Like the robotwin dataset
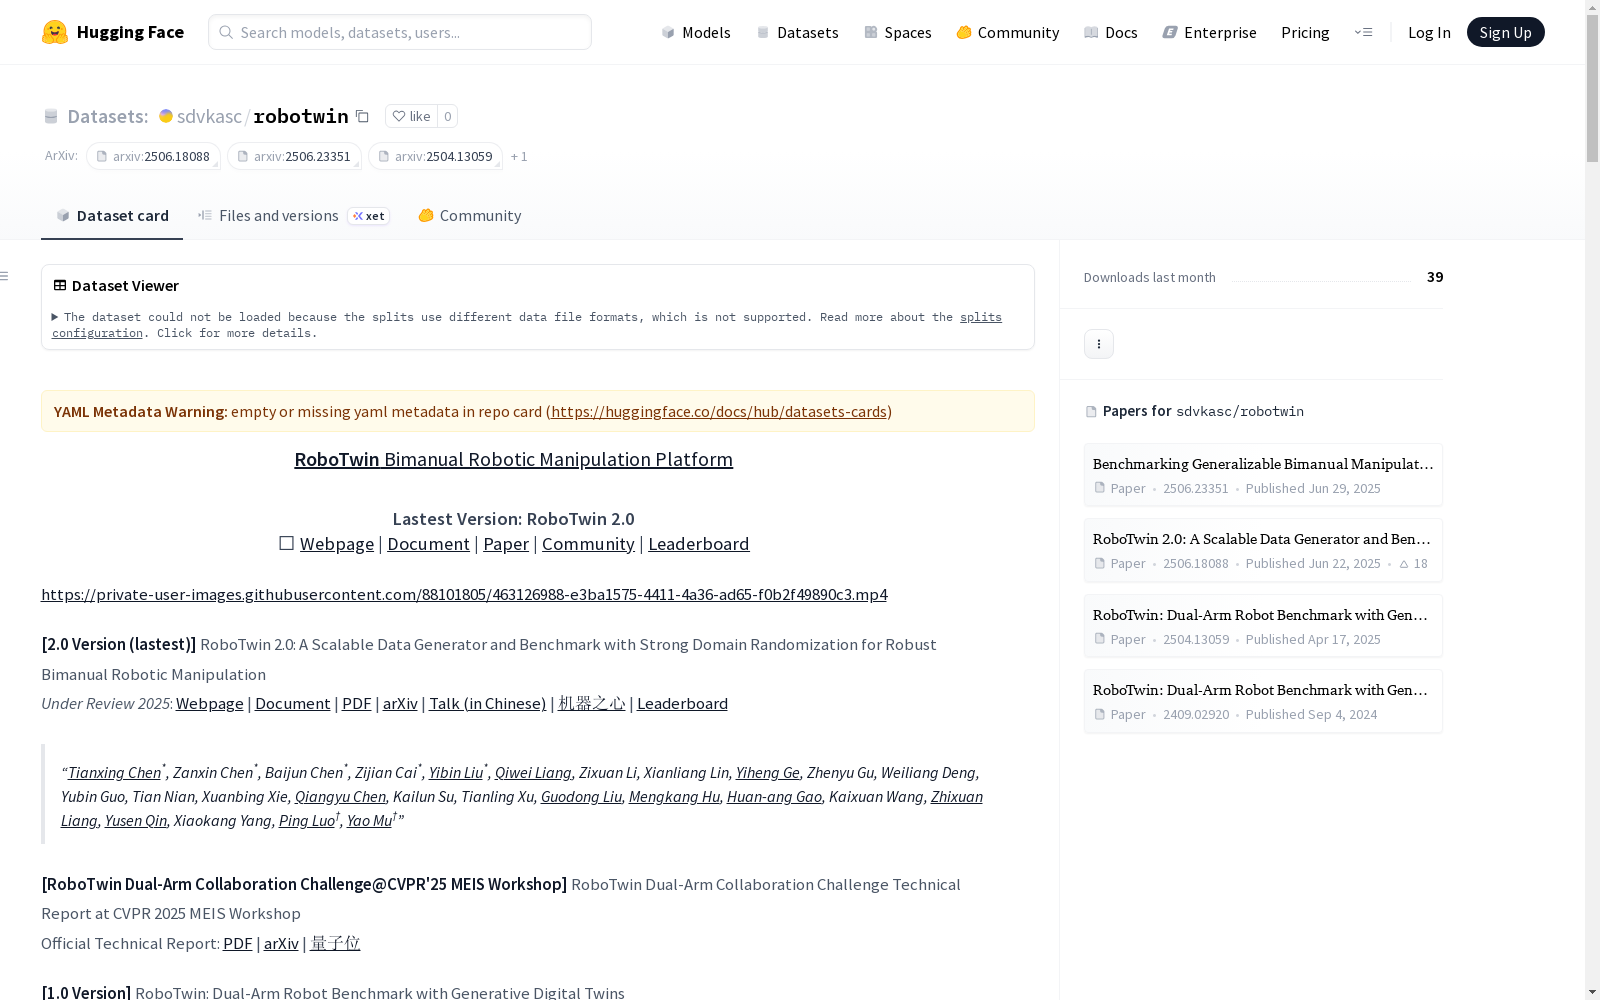 [411, 116]
